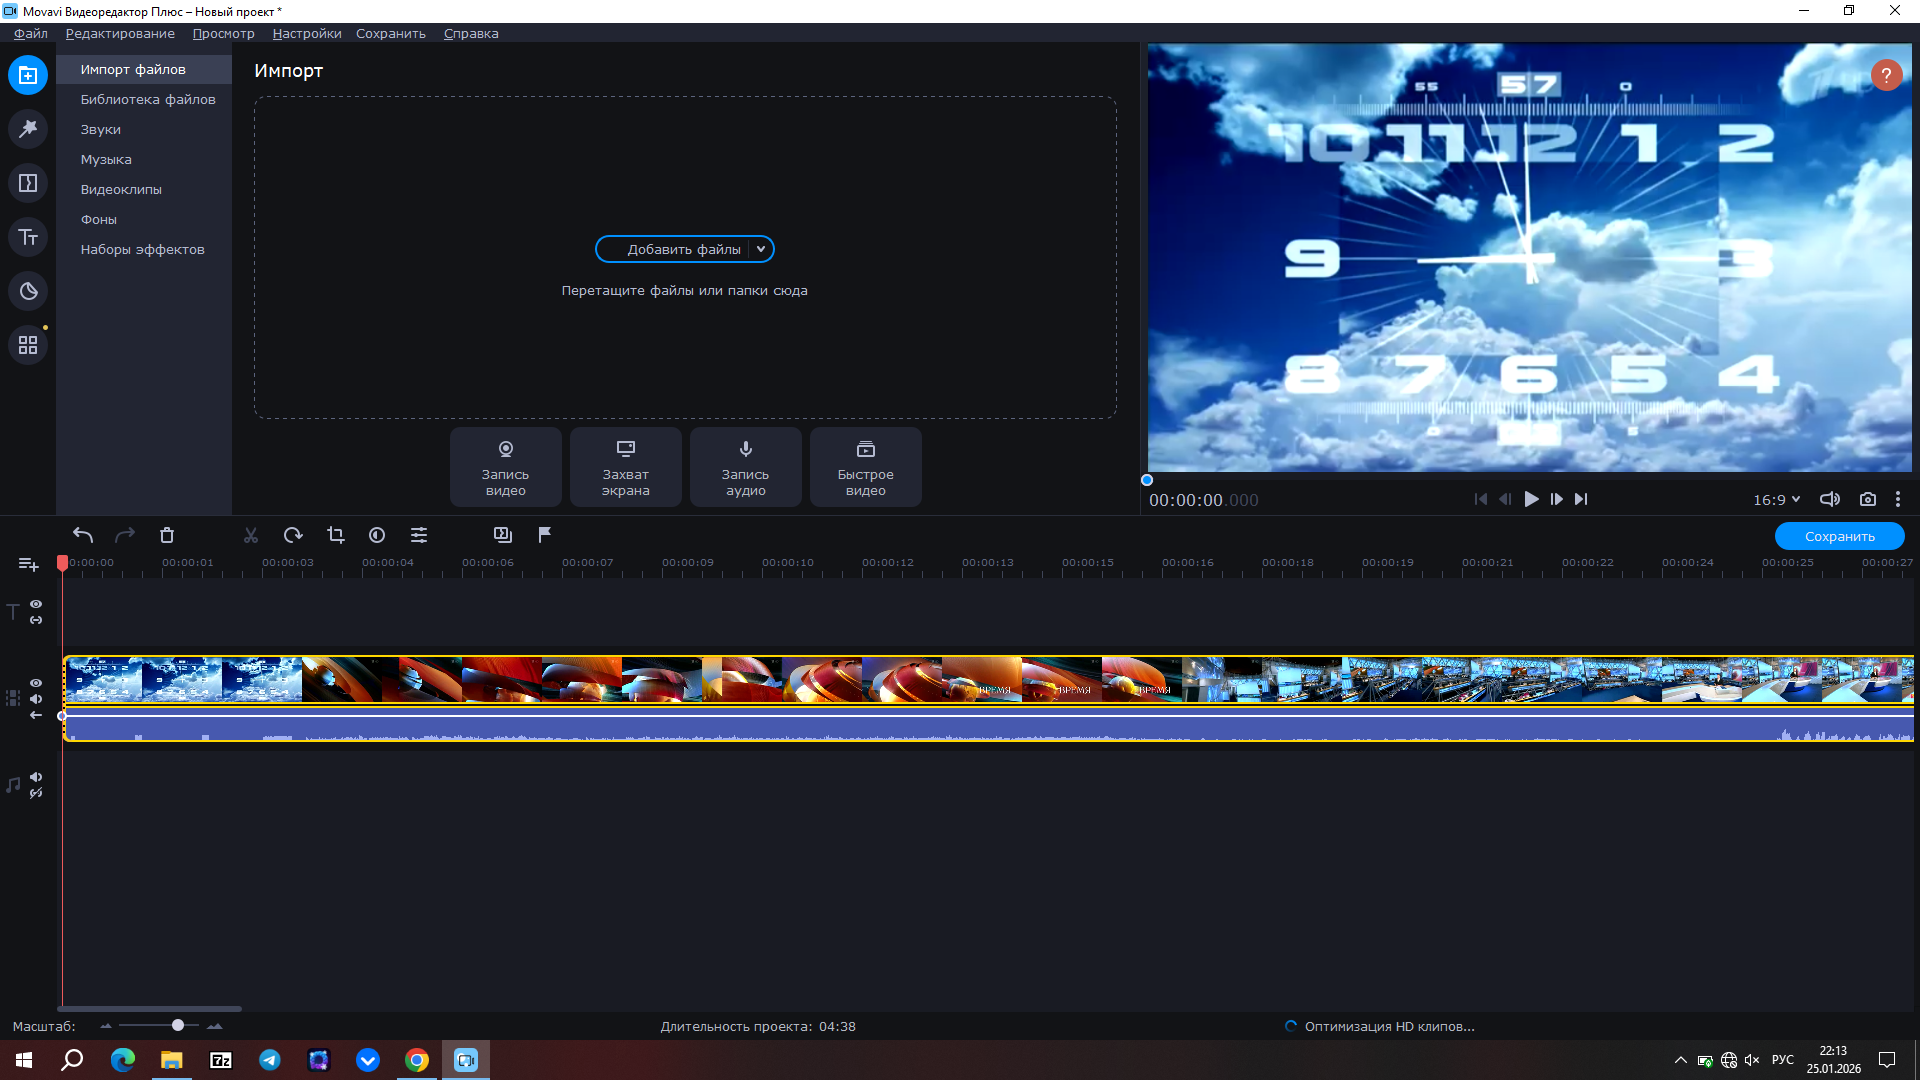Expand the Add Files dropdown arrow
Image resolution: width=1920 pixels, height=1080 pixels.
[x=761, y=249]
